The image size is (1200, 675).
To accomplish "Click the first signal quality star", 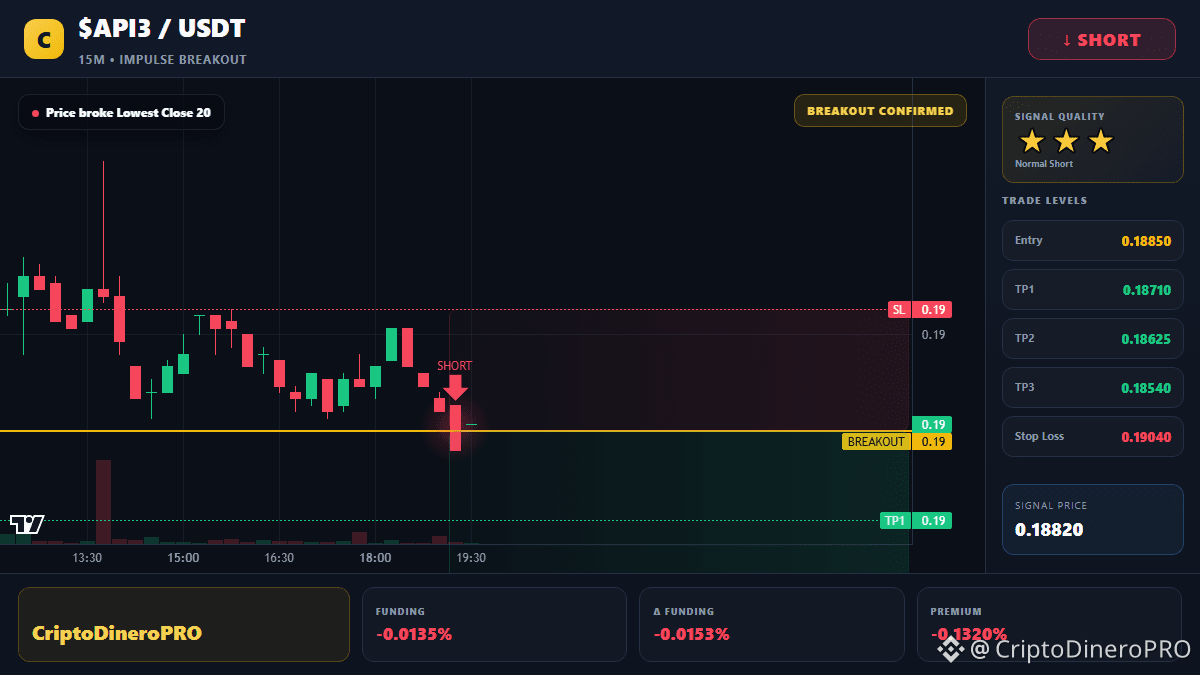I will (x=1032, y=141).
